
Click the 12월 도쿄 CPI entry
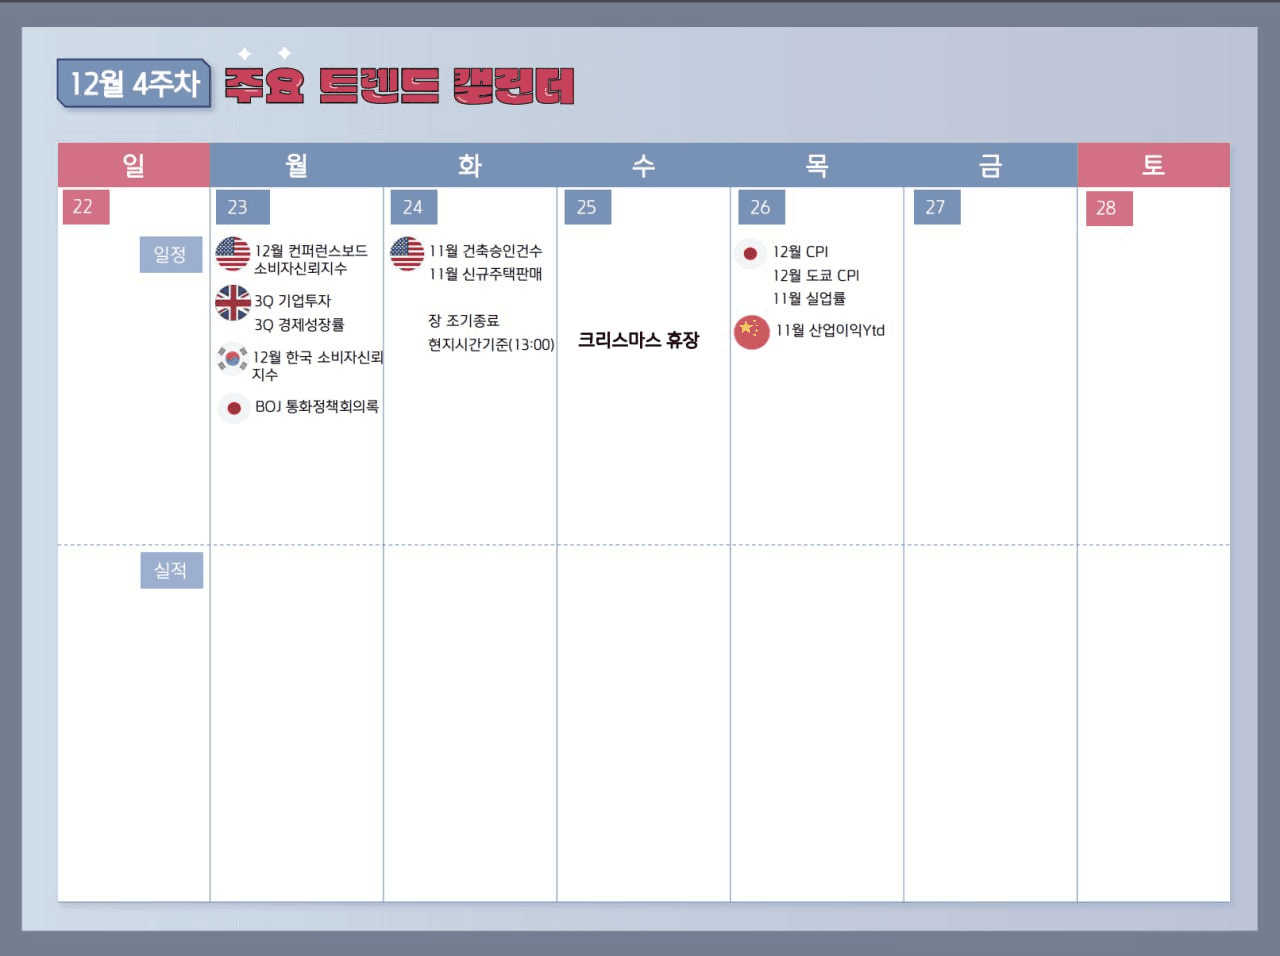[x=816, y=276]
